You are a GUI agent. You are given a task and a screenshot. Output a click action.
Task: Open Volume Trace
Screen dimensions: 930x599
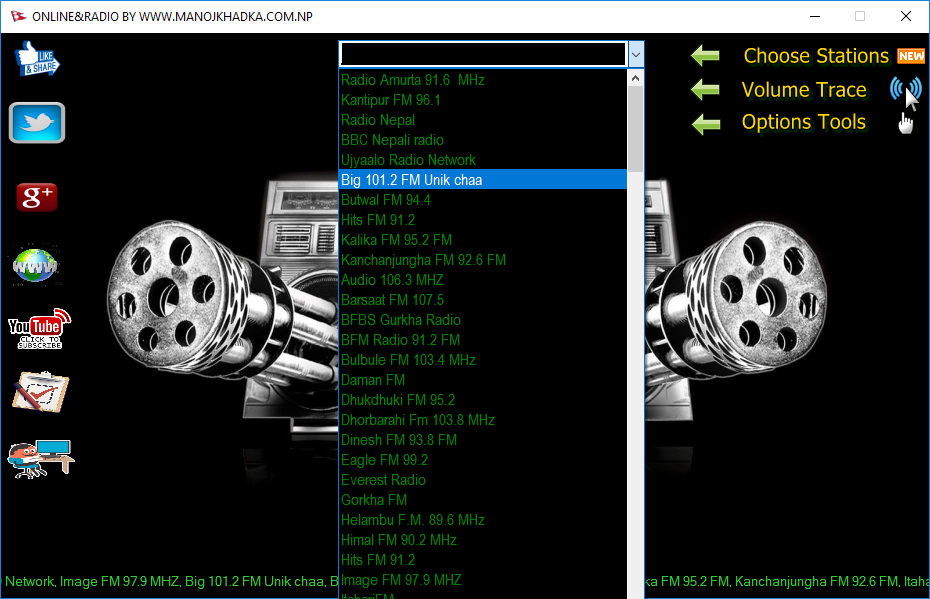click(x=804, y=90)
